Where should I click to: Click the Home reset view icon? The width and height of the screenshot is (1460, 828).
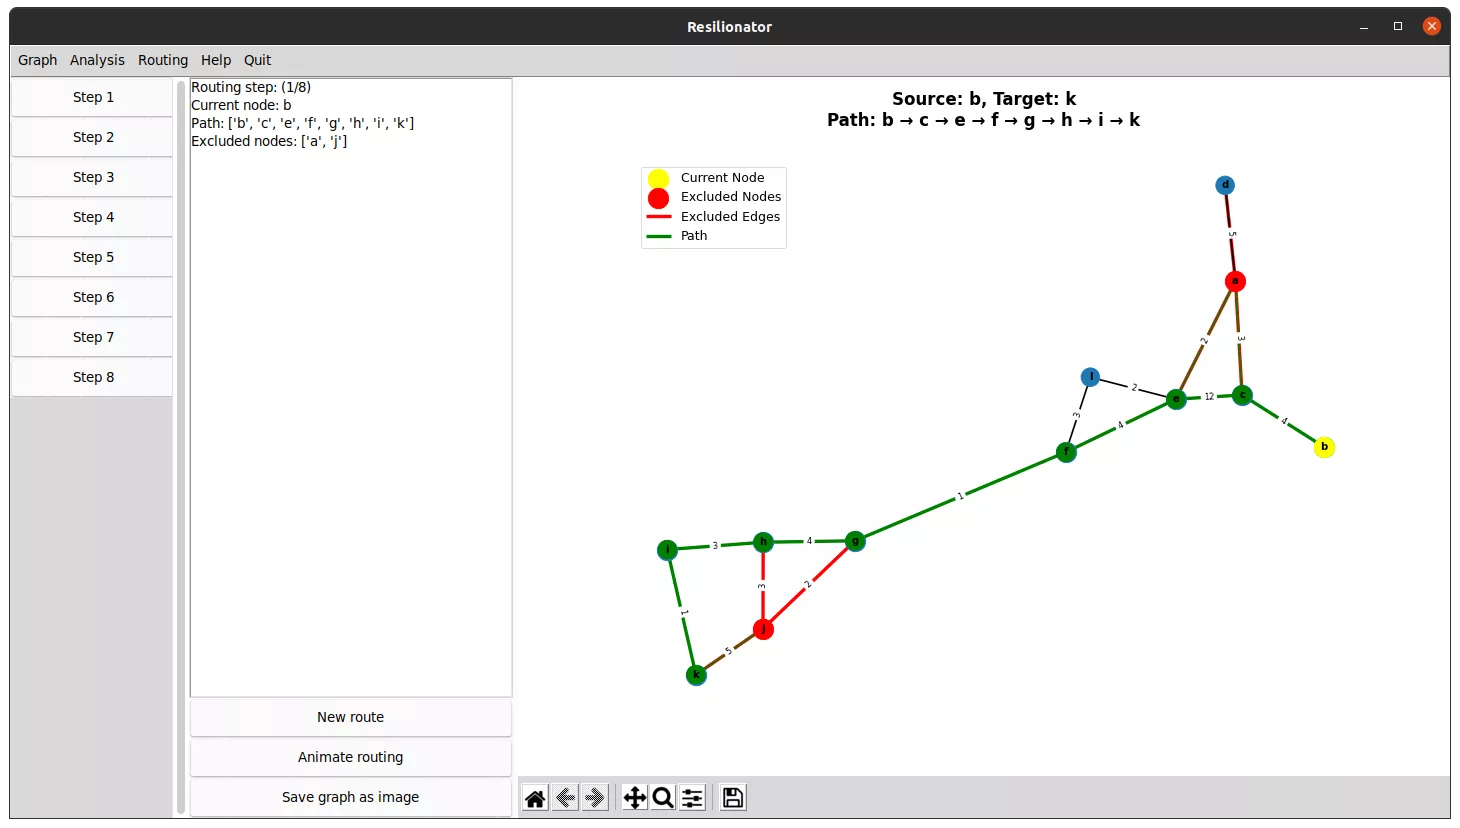coord(535,797)
